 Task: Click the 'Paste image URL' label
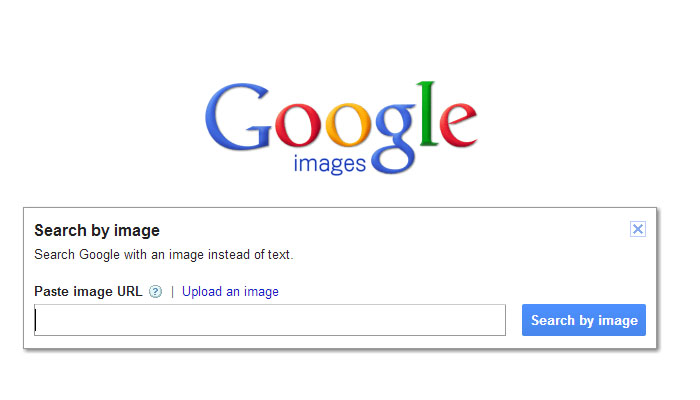(88, 292)
